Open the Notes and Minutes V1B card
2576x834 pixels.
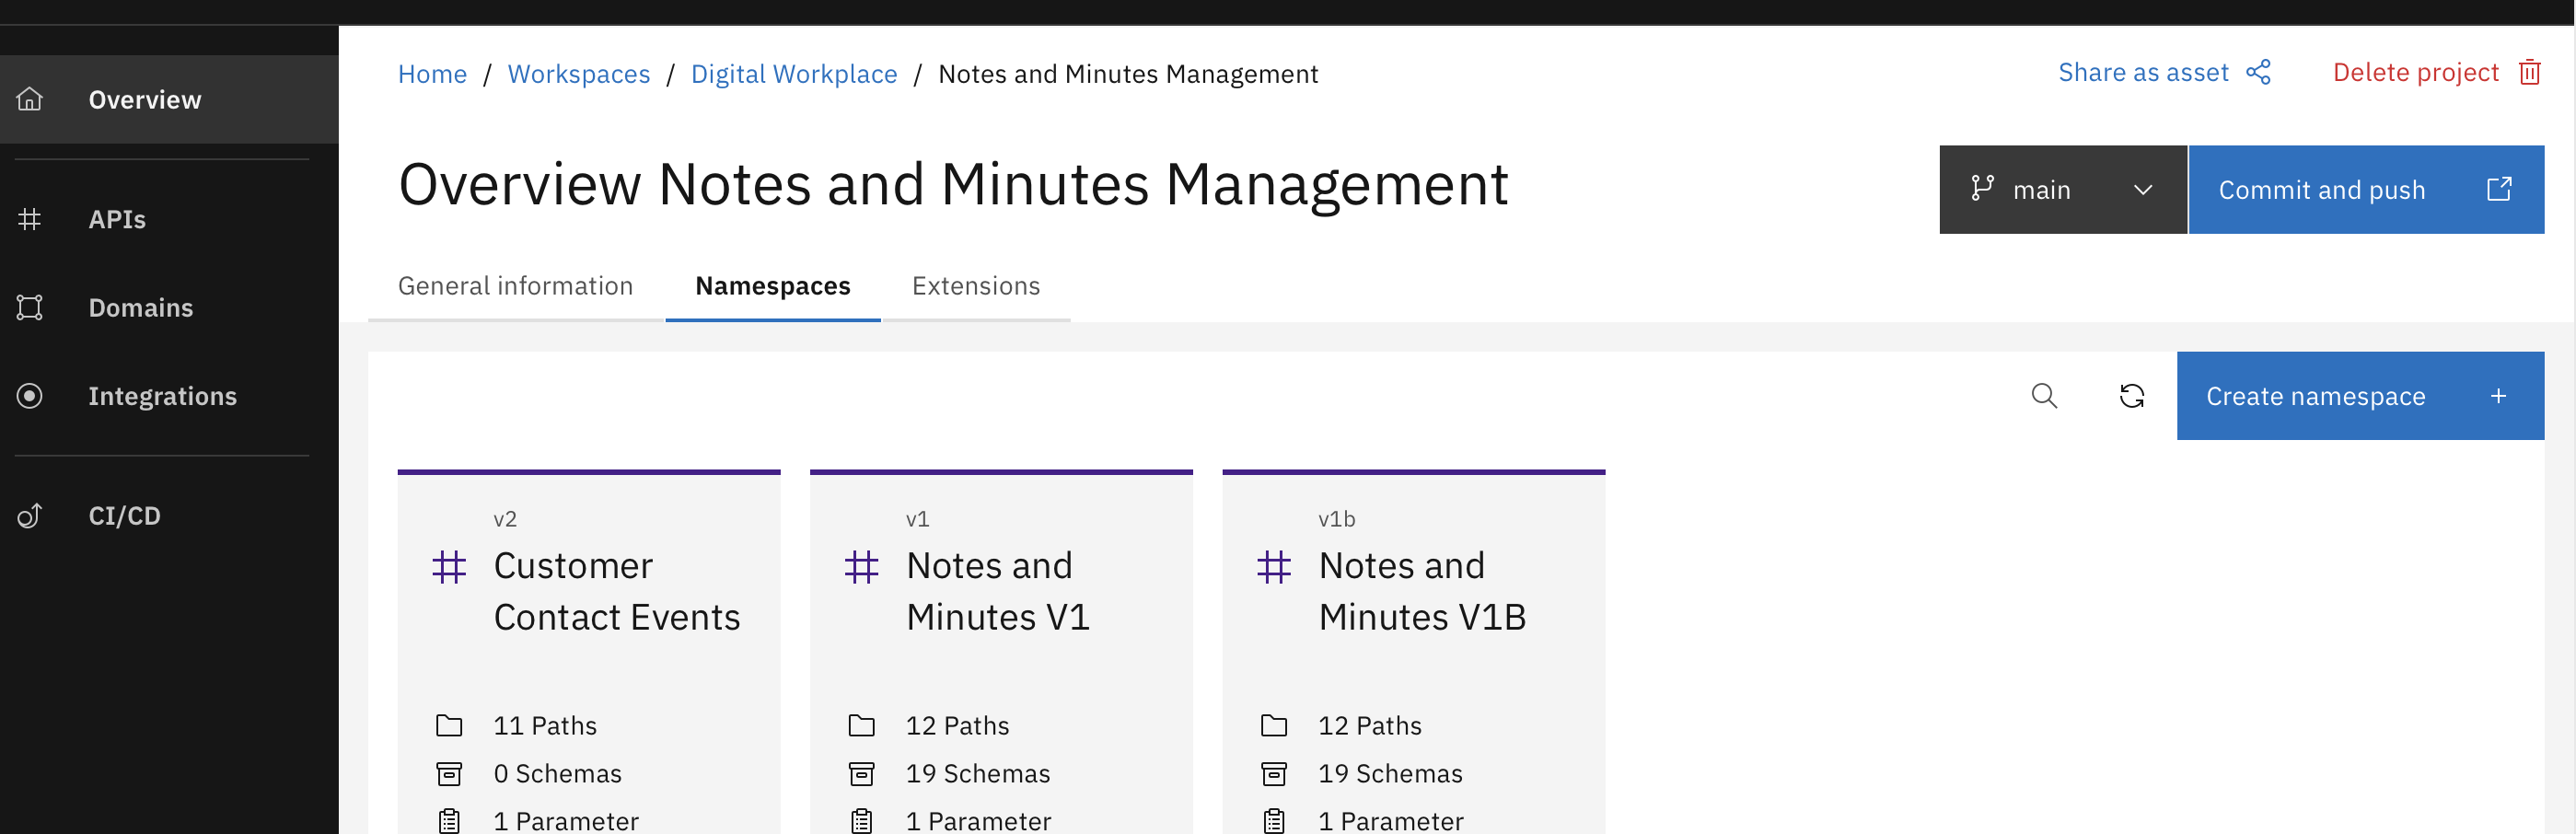1421,591
